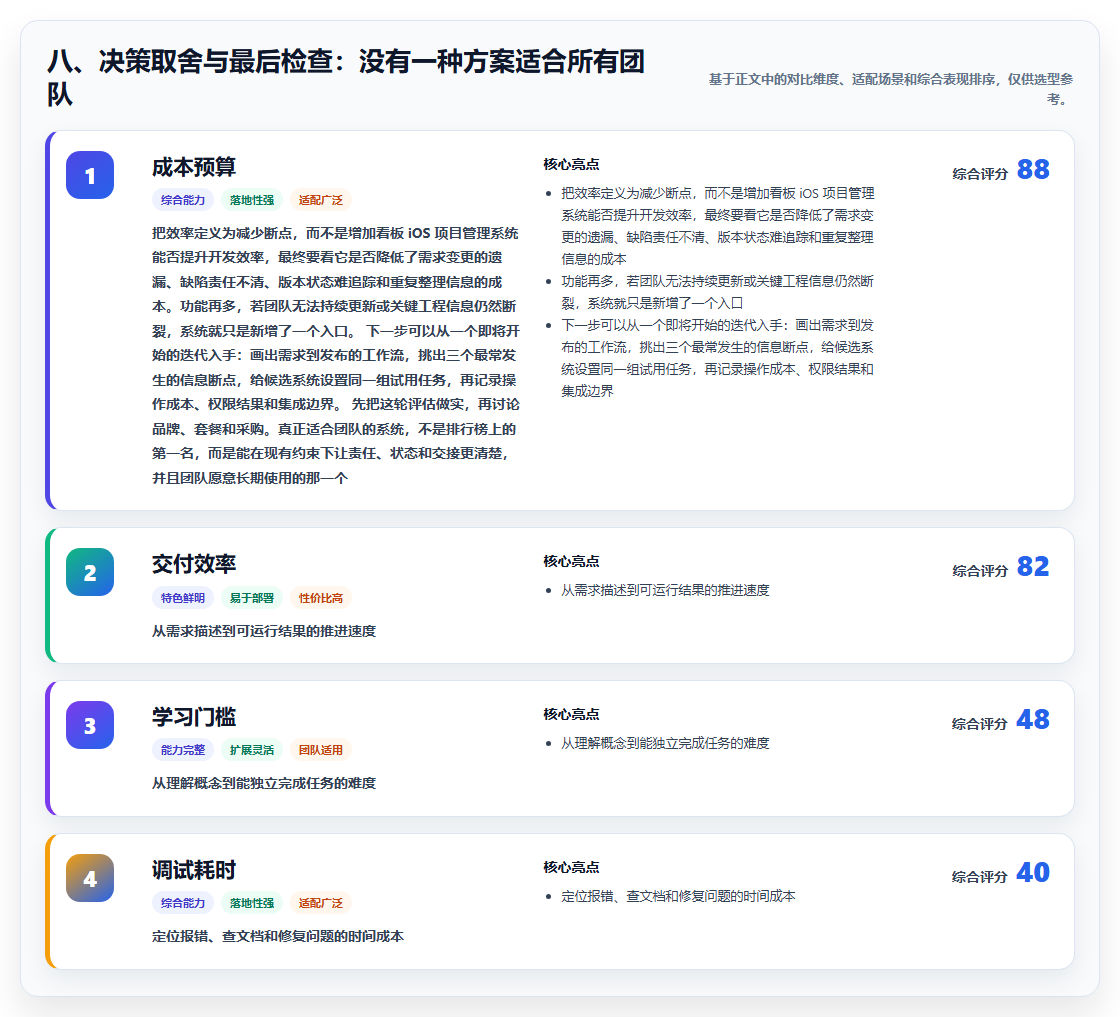Click 适配广泛 tag under 调试耗时
1120x1017 pixels.
321,903
